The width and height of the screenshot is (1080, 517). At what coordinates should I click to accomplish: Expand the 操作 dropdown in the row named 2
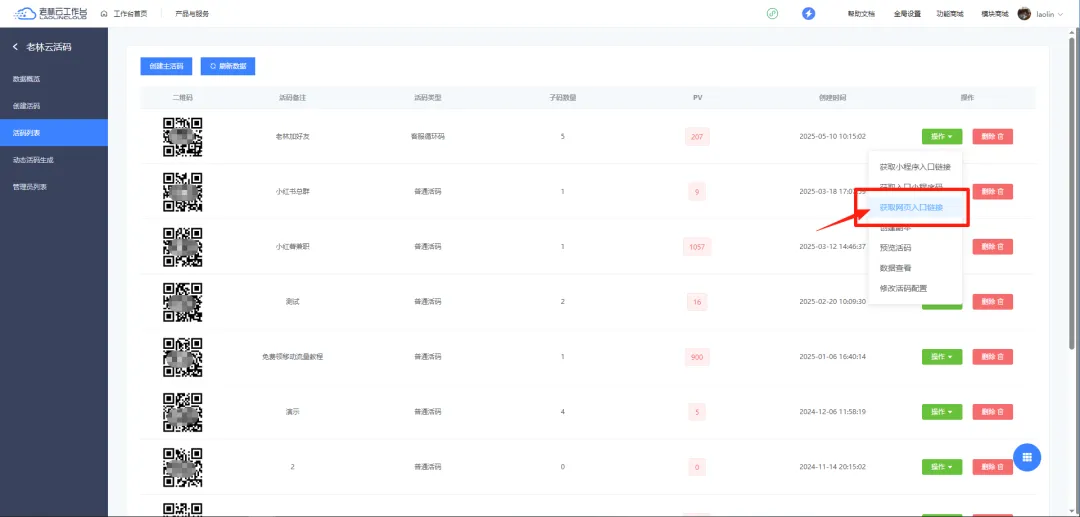click(942, 467)
